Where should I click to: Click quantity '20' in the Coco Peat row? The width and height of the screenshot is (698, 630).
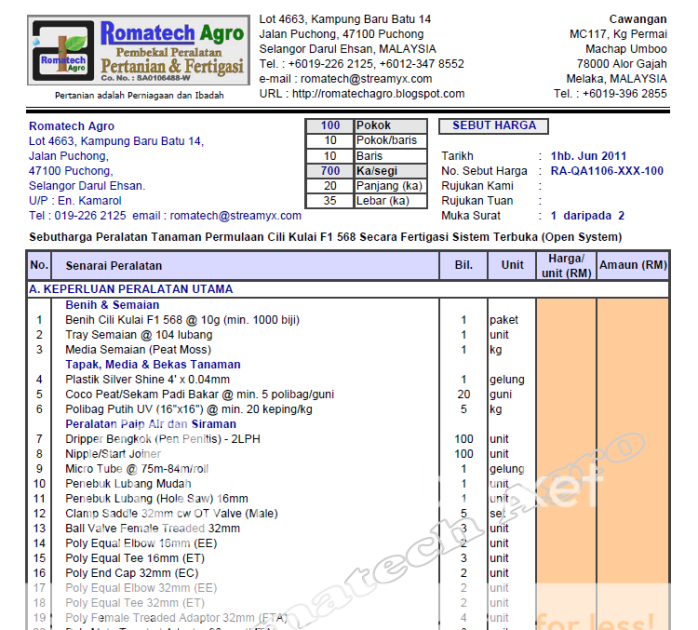[x=463, y=394]
